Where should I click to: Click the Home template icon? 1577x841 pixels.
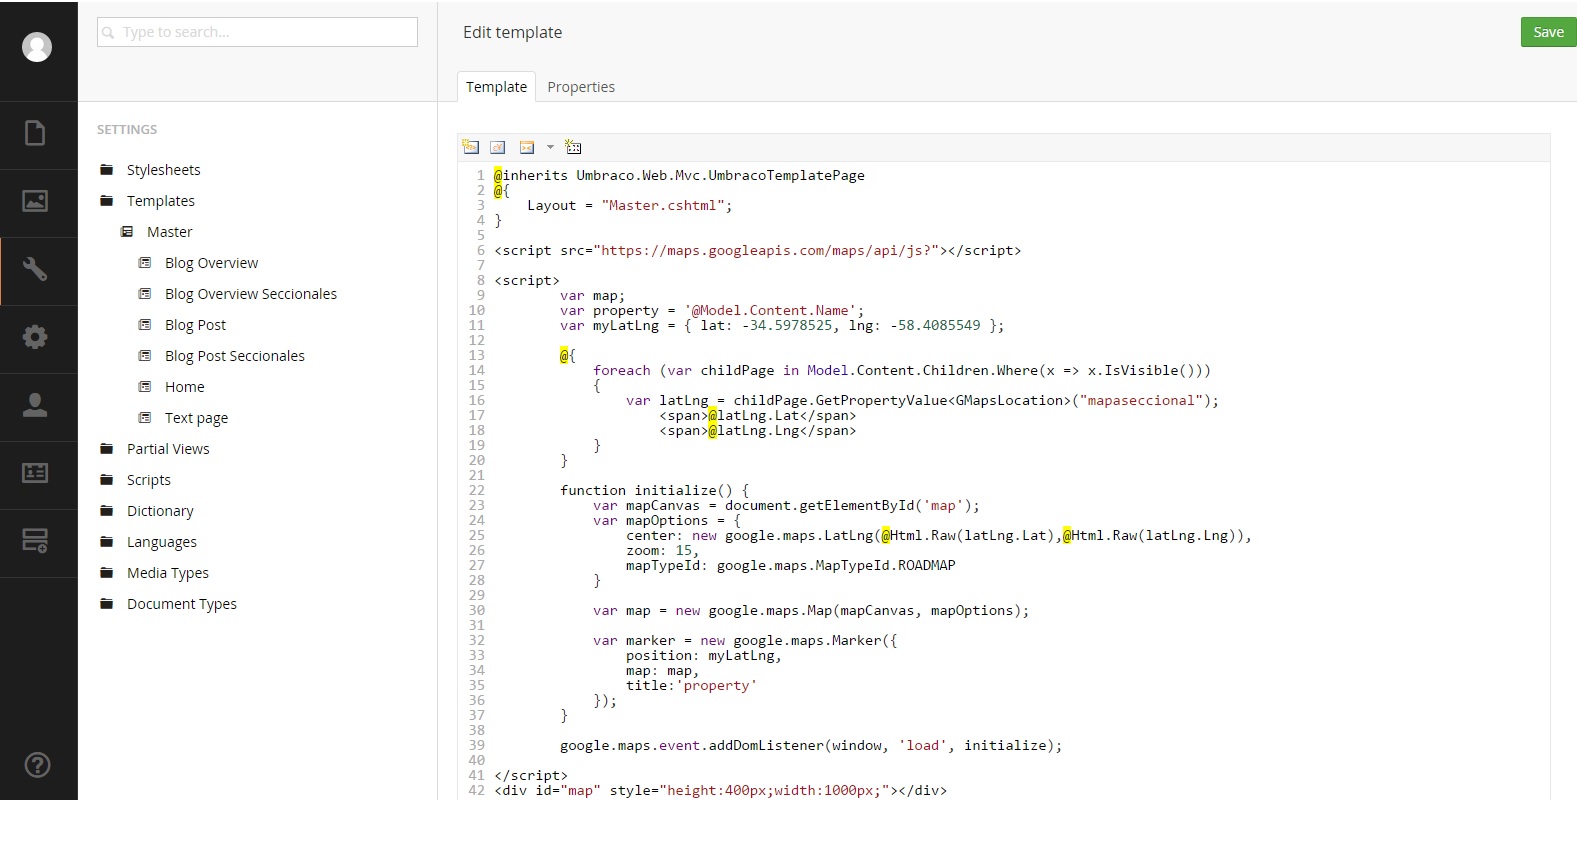click(x=145, y=387)
